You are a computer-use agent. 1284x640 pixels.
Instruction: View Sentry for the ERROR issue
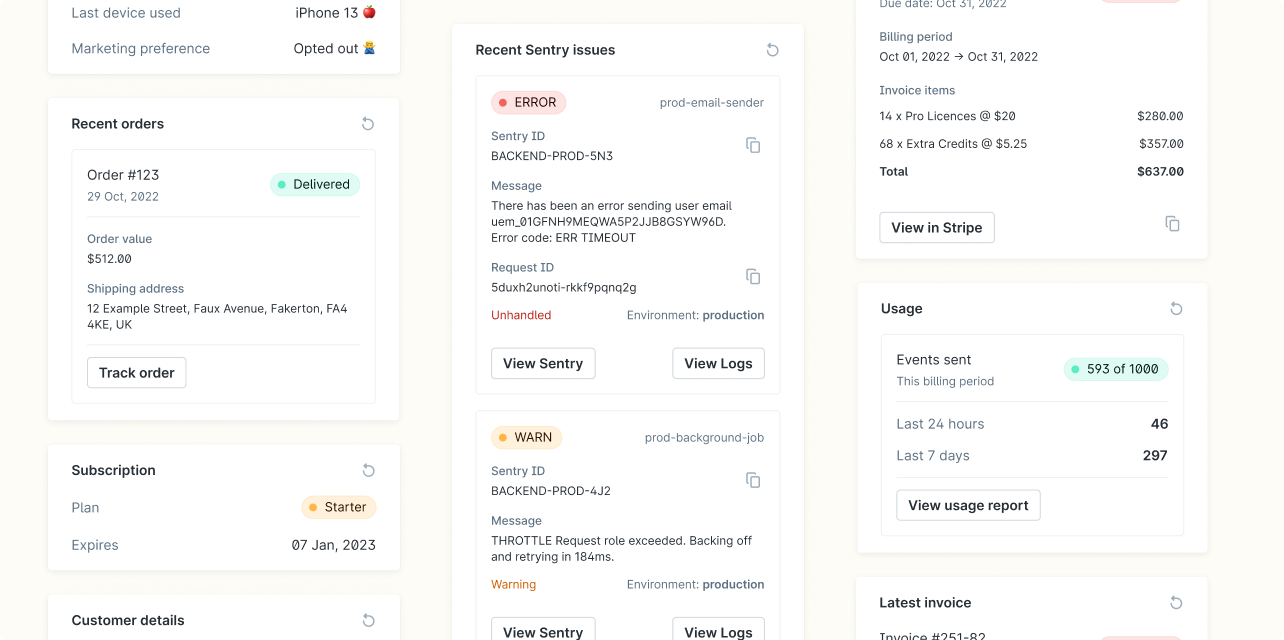(543, 363)
